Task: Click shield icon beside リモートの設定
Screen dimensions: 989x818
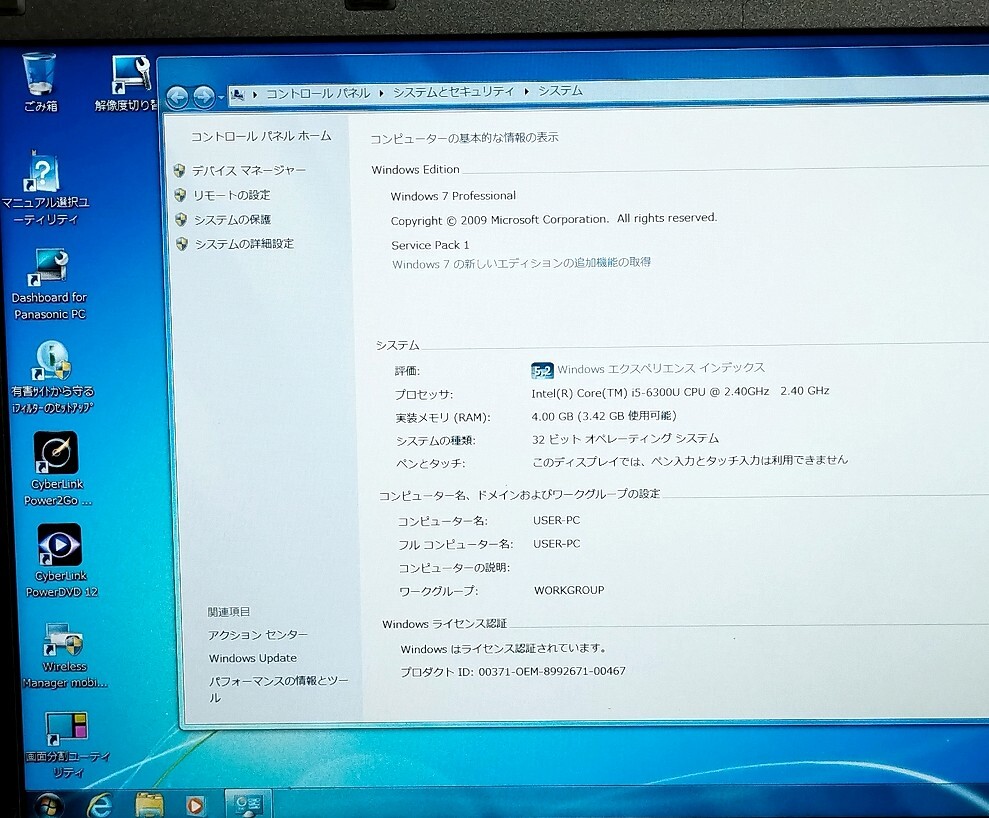Action: (x=180, y=195)
